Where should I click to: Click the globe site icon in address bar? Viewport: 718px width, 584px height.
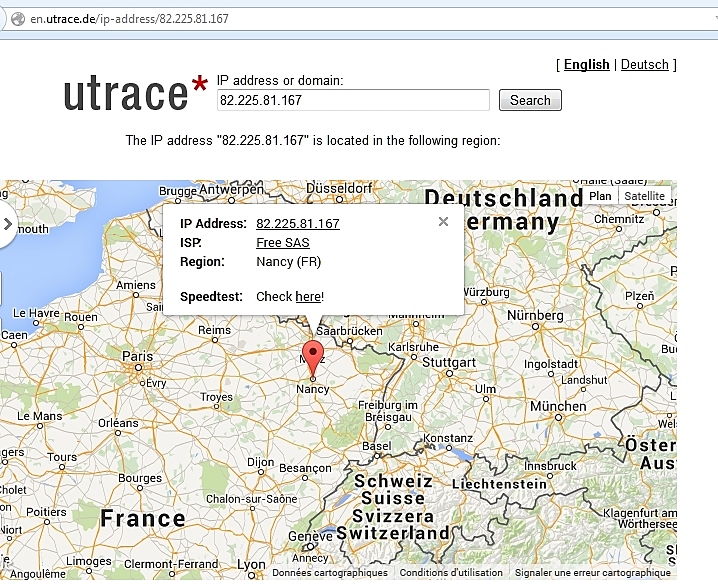point(17,19)
